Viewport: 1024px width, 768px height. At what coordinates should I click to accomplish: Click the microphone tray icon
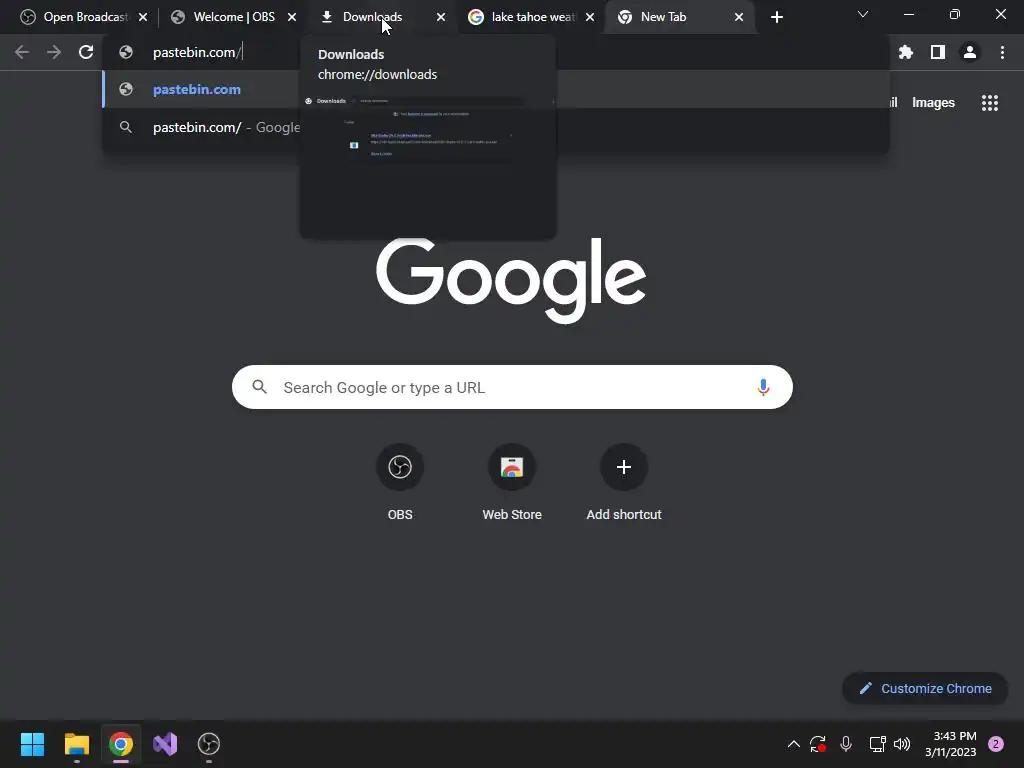pos(846,744)
